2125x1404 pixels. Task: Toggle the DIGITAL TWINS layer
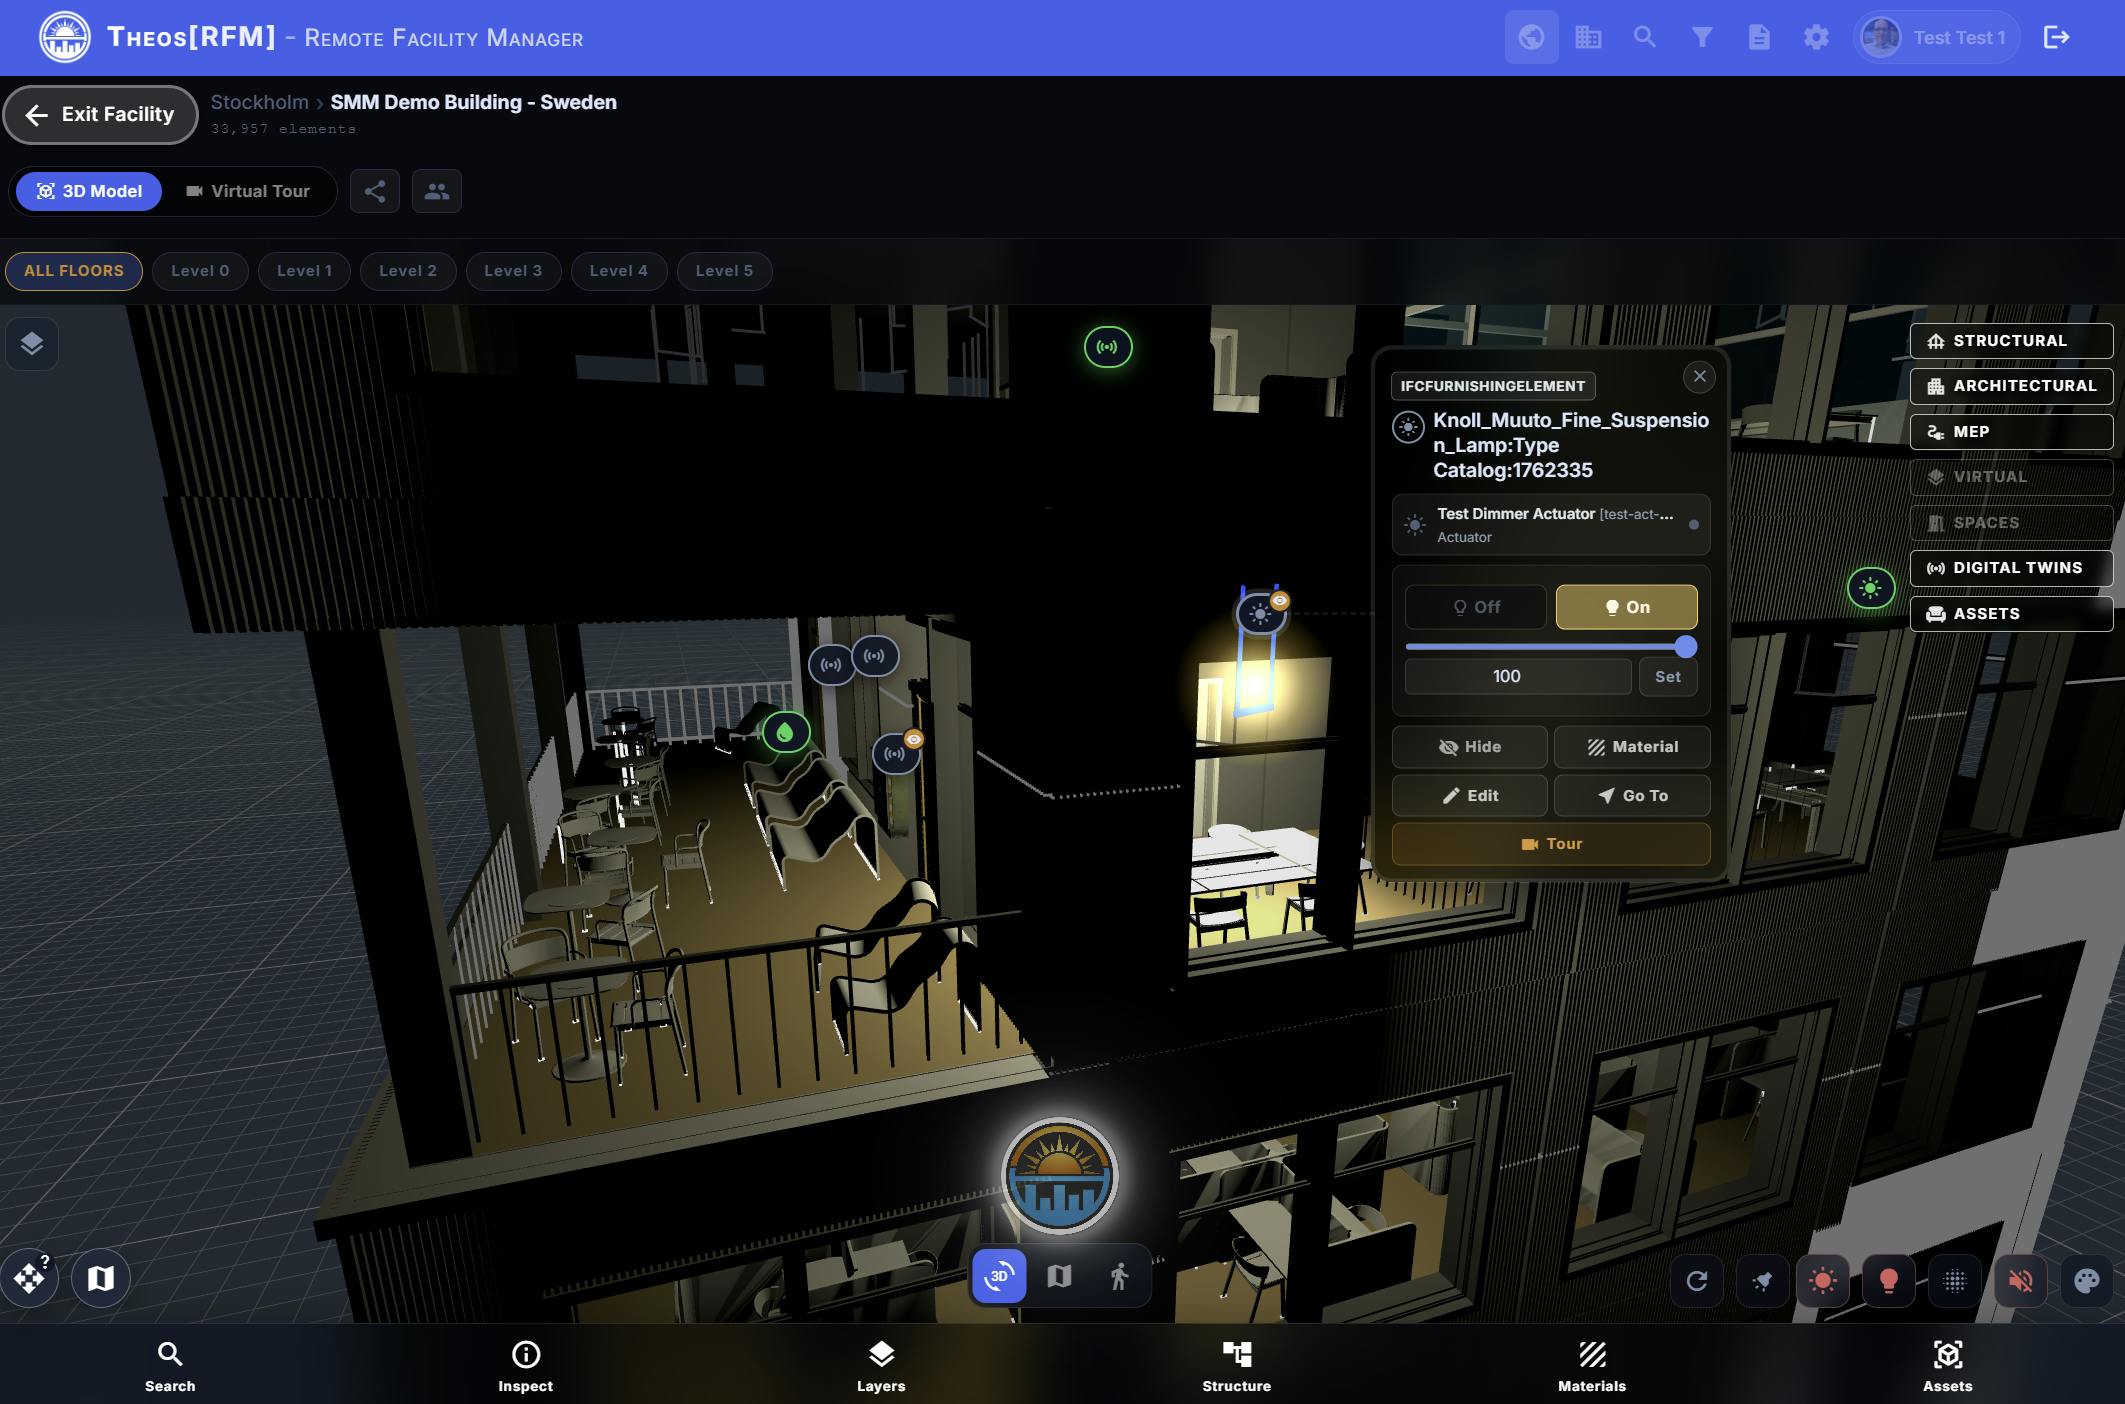point(2011,568)
